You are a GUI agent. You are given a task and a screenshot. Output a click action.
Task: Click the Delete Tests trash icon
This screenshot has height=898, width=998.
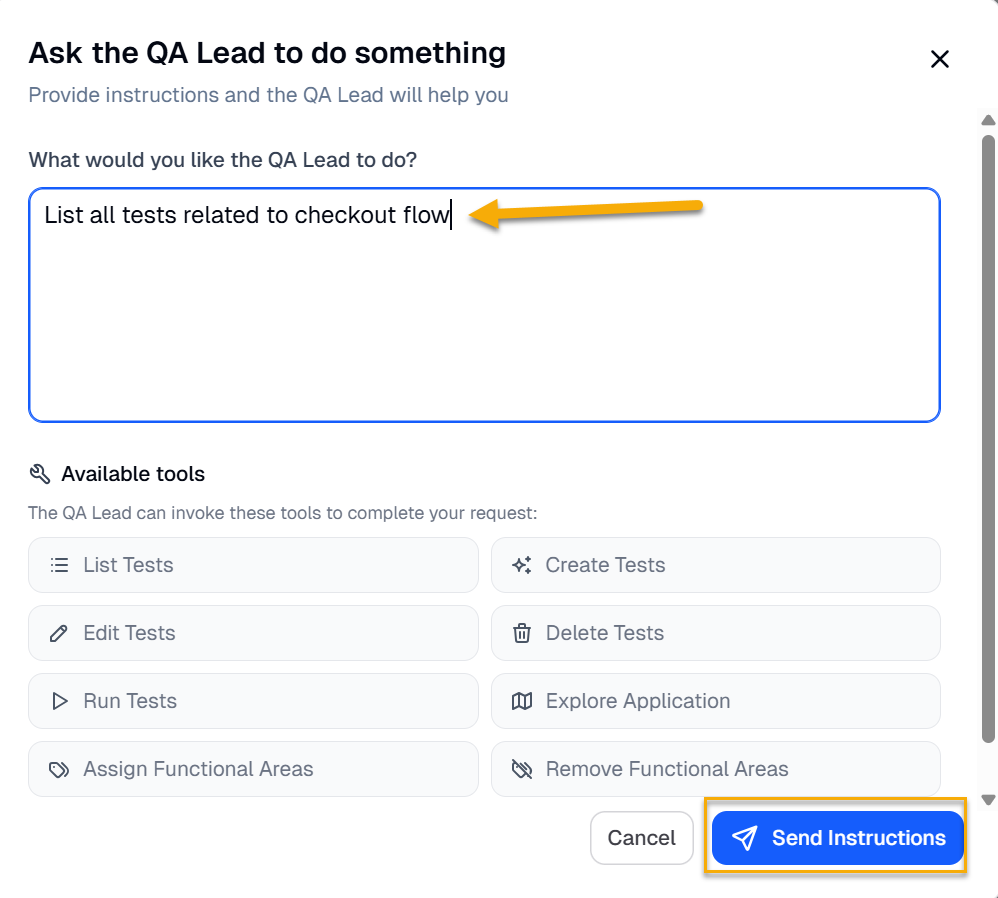pyautogui.click(x=521, y=633)
